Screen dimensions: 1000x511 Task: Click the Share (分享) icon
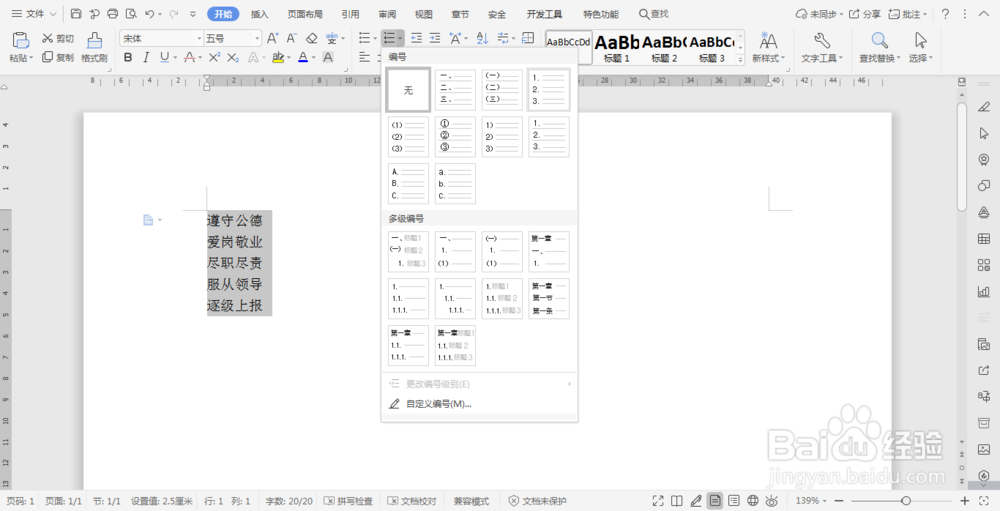865,13
